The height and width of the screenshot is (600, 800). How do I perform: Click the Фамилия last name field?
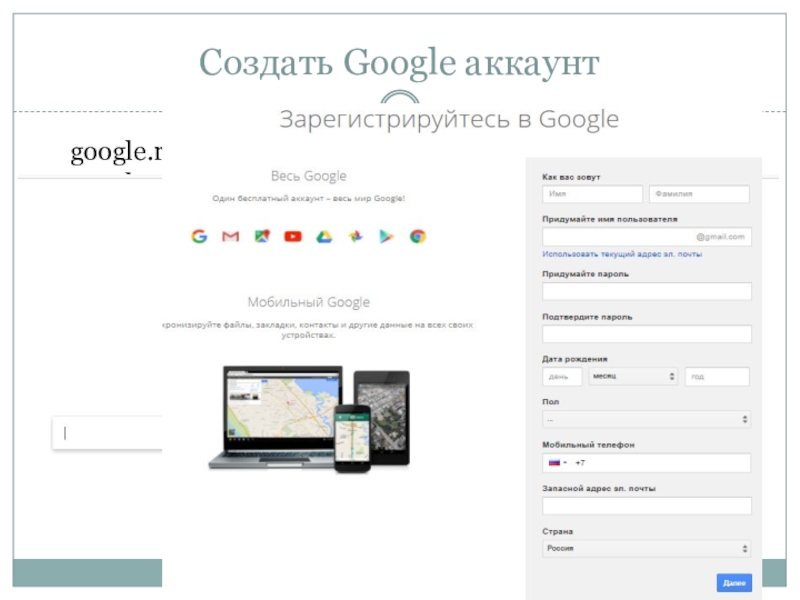pos(699,194)
